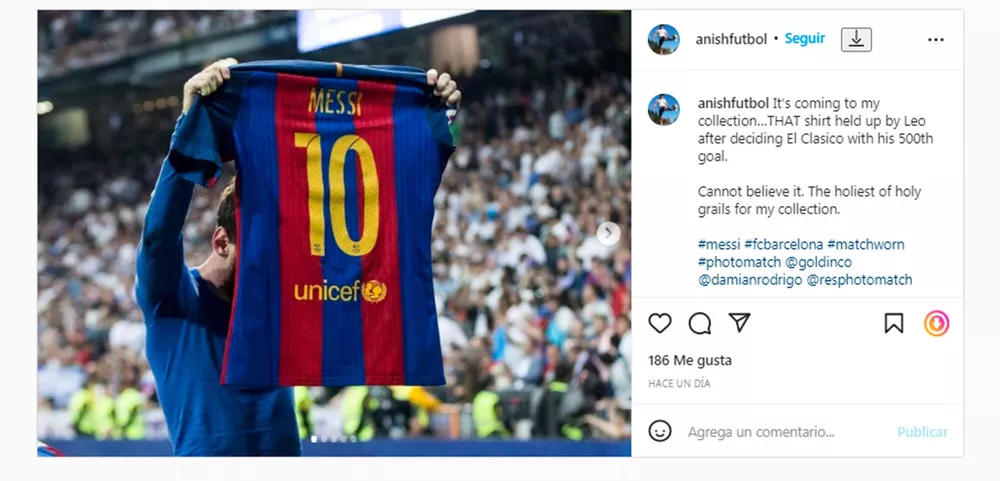This screenshot has height=481, width=1000.
Task: Open the emoji picker smiley icon
Action: [x=660, y=431]
